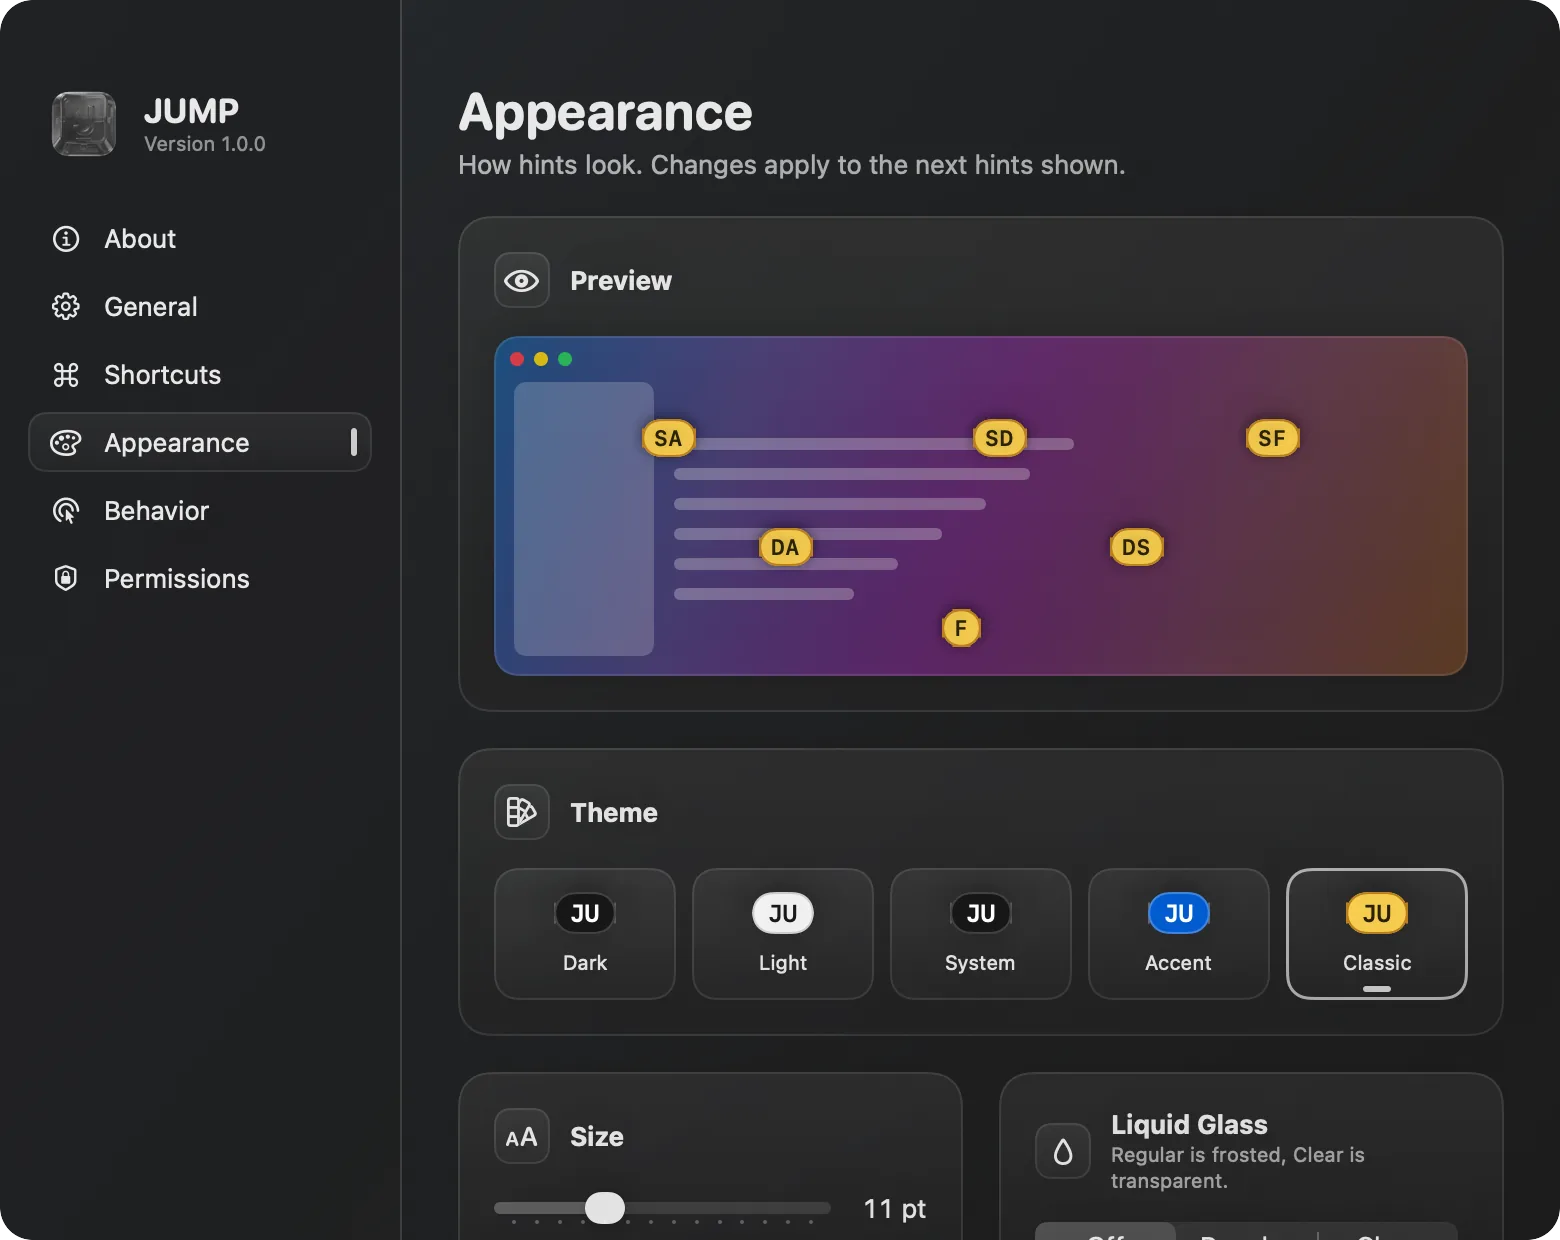Click the swatch icon beside Theme
Viewport: 1560px width, 1240px height.
[x=522, y=812]
